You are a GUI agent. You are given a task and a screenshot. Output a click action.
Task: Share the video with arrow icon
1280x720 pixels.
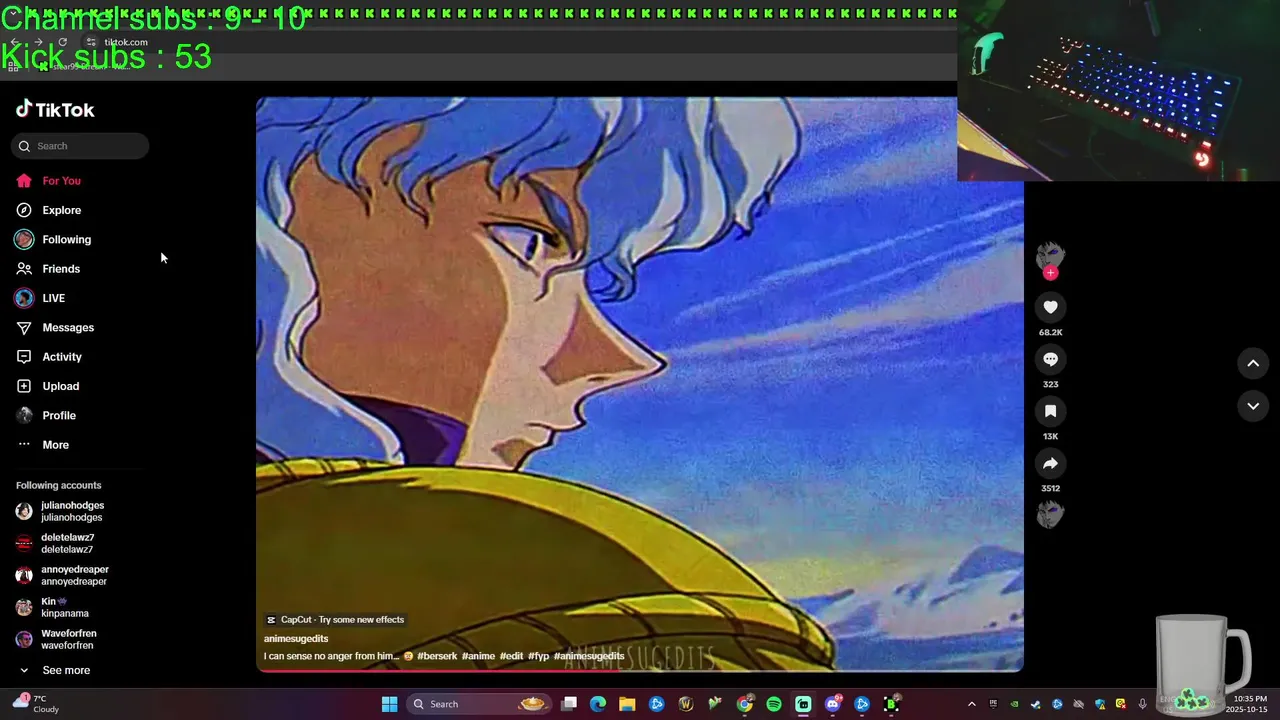point(1050,463)
